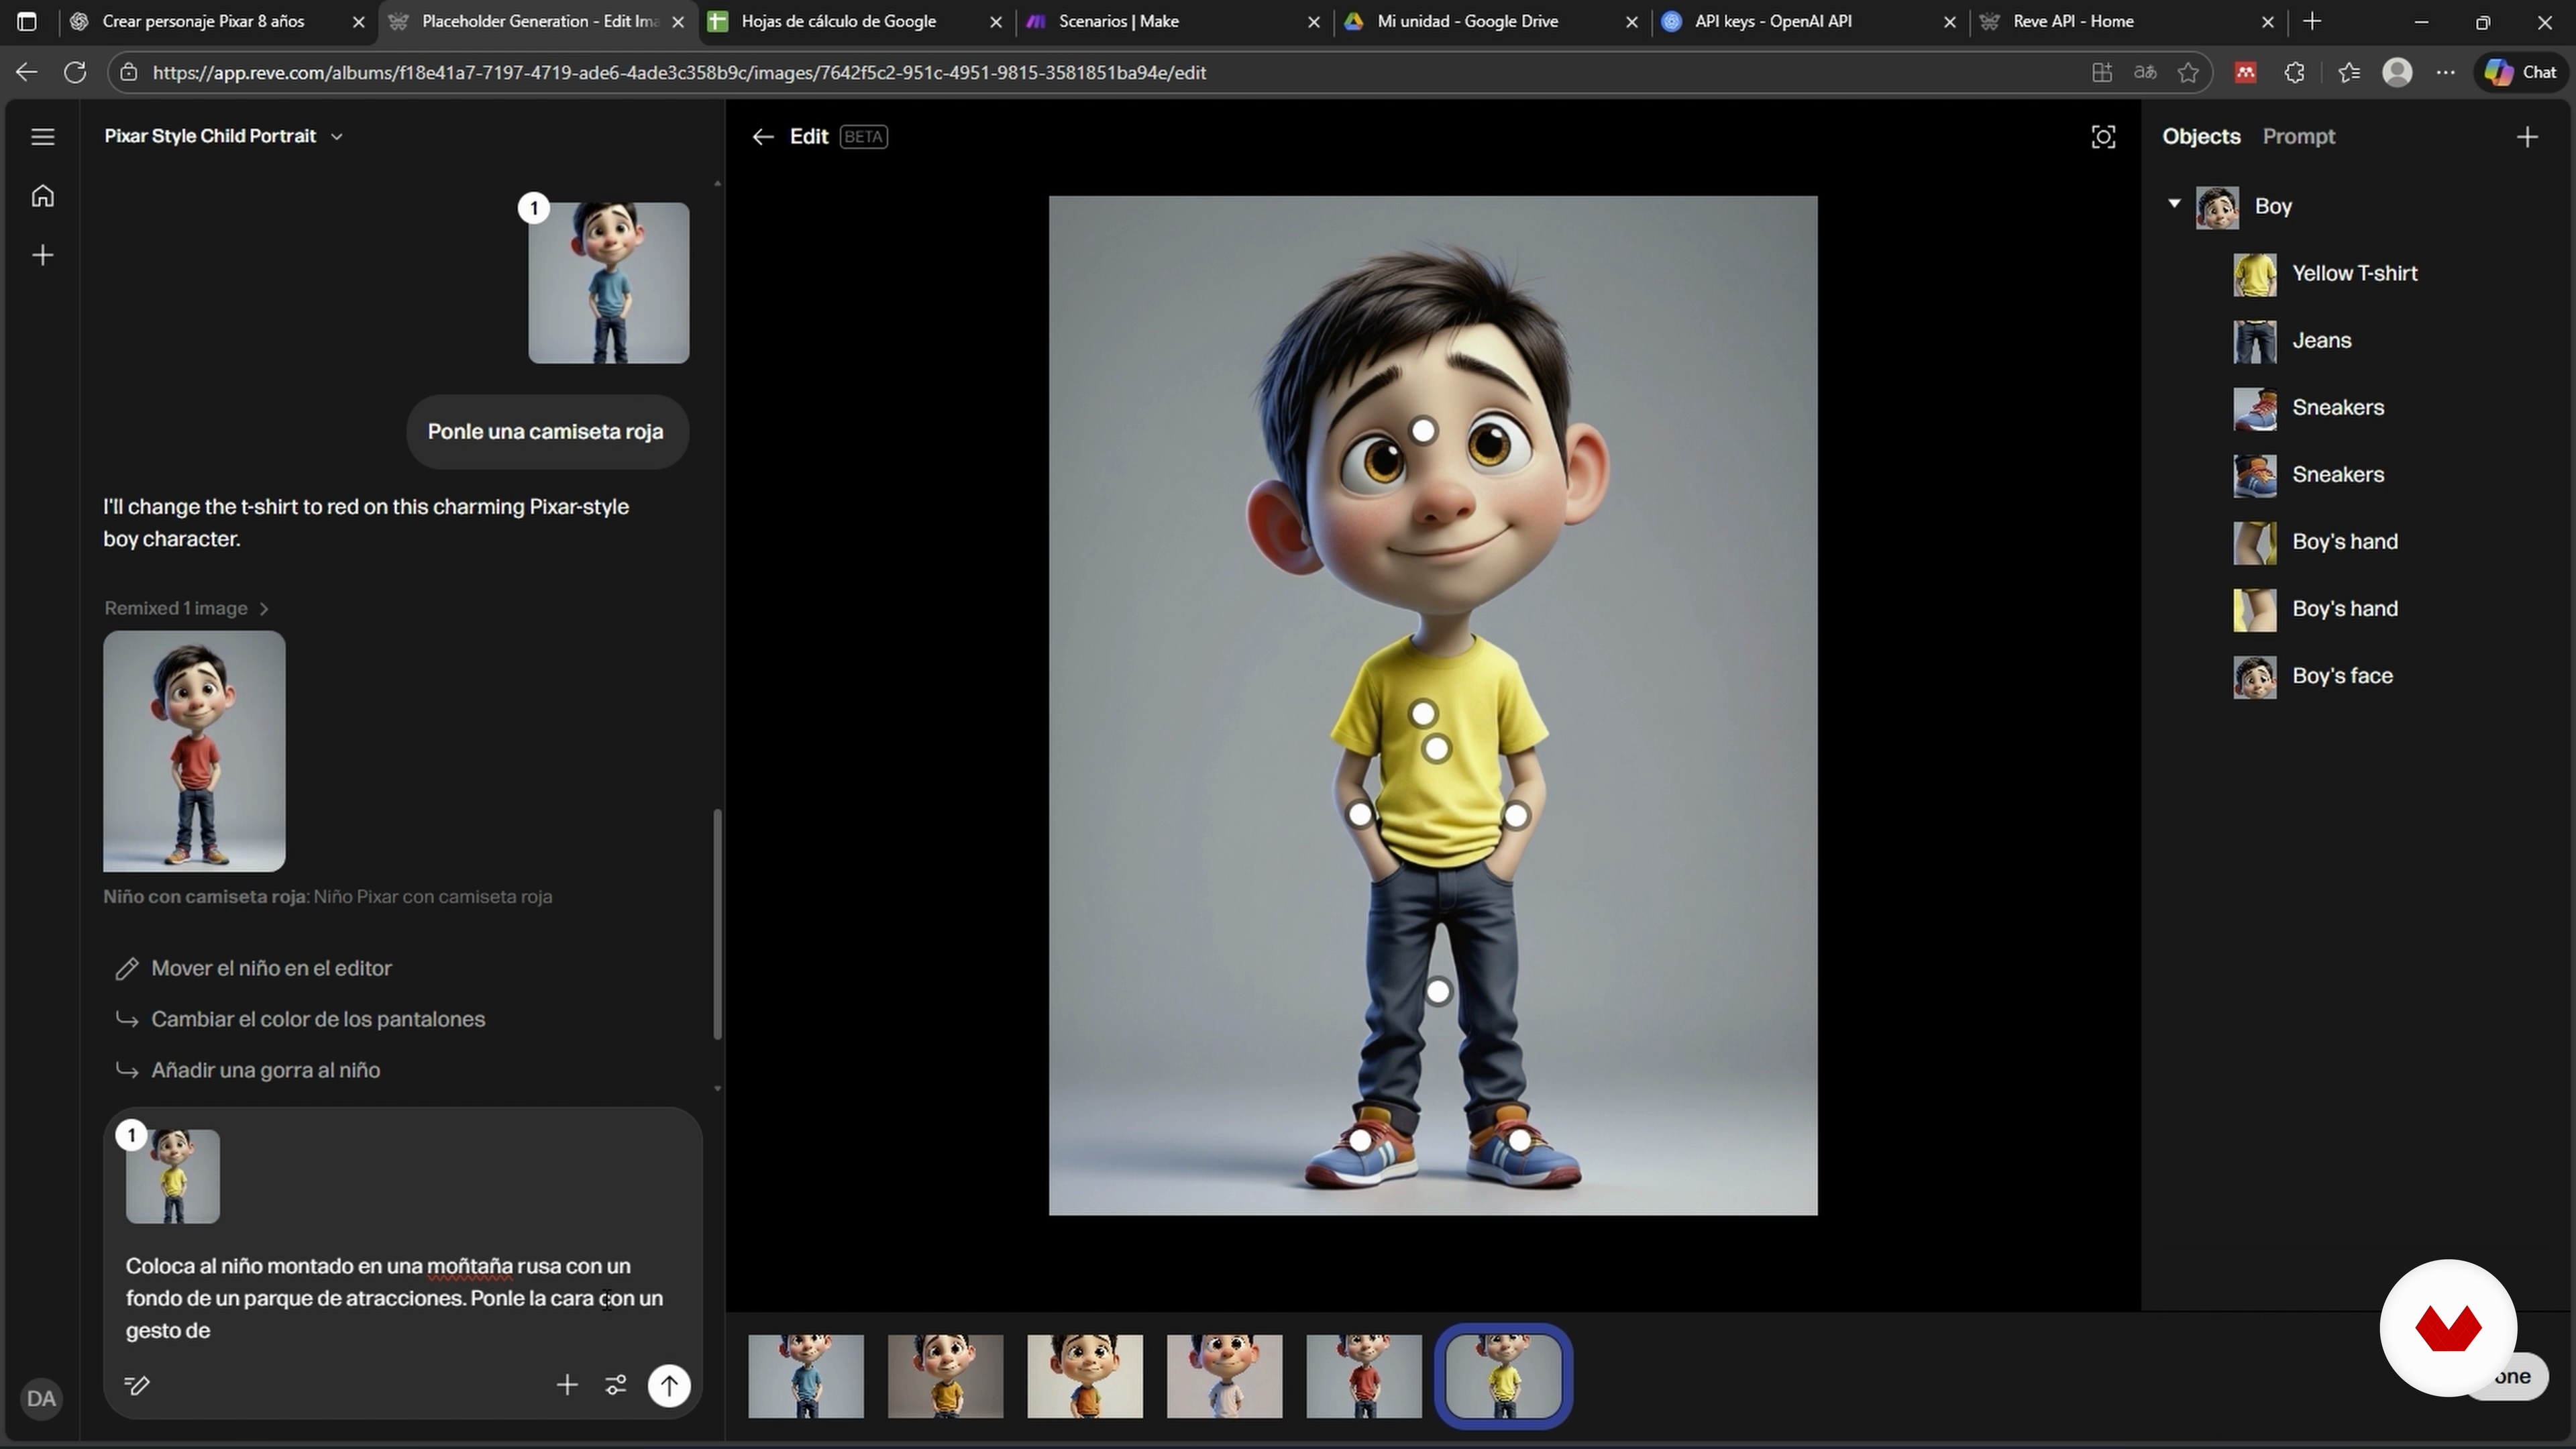2576x1449 pixels.
Task: Expand Remixed 1 image details
Action: (187, 608)
